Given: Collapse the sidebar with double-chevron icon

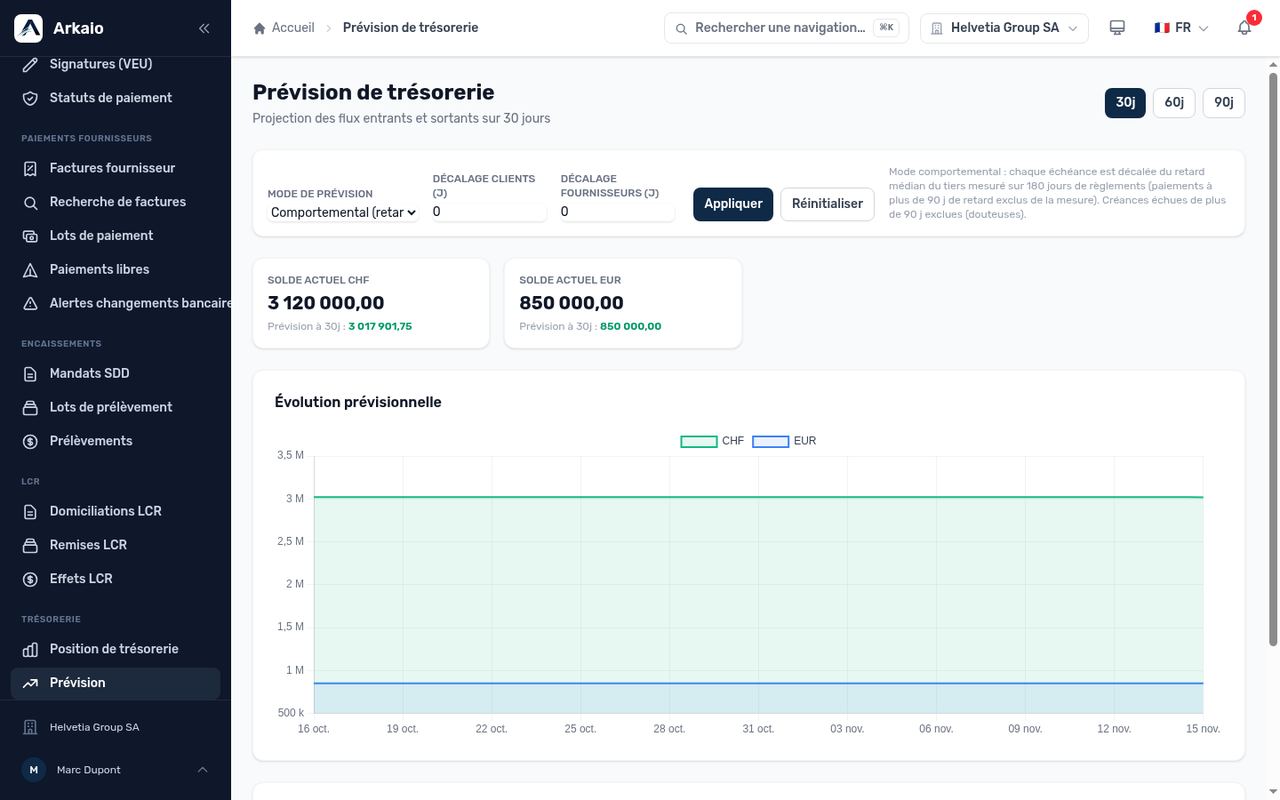Looking at the screenshot, I should [204, 28].
